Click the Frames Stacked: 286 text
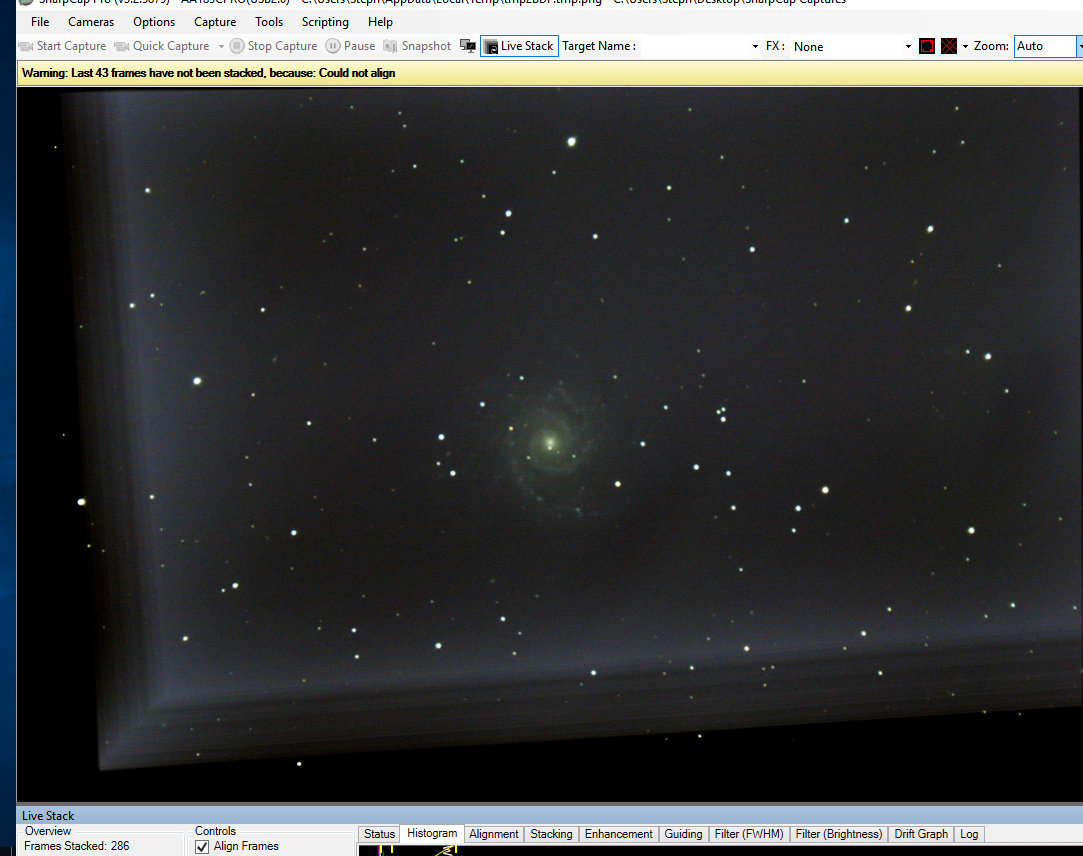The height and width of the screenshot is (856, 1083). (77, 846)
